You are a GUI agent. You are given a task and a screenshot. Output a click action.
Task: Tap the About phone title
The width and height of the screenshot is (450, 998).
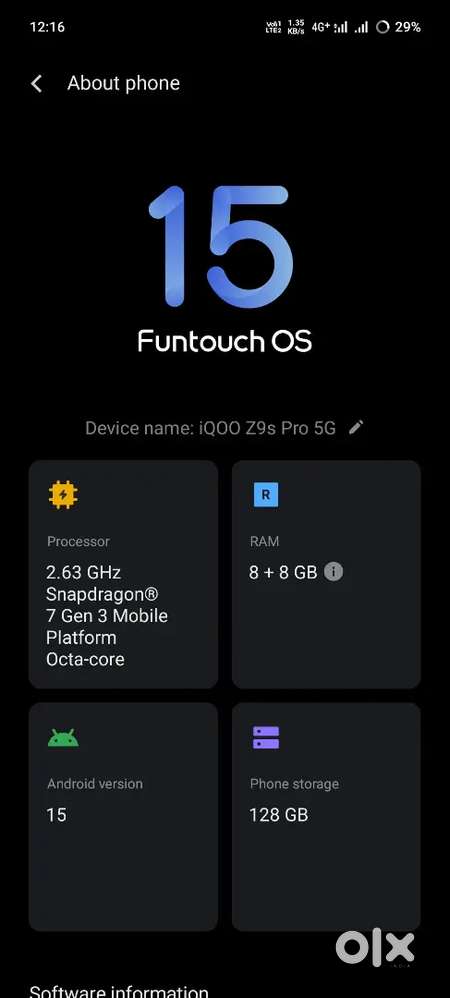tap(123, 83)
